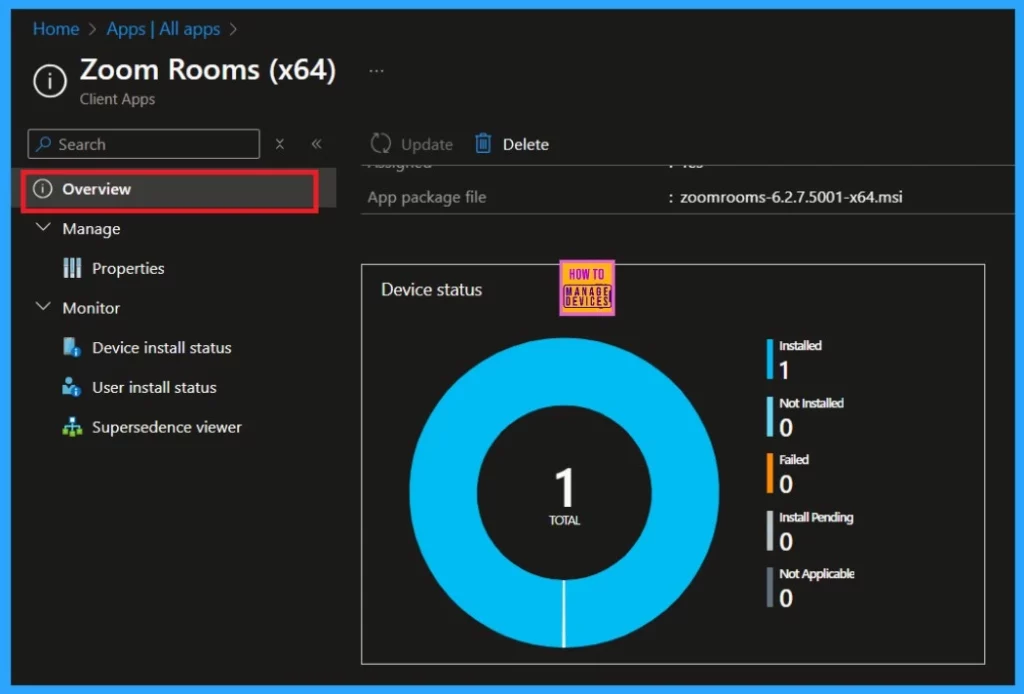Click the Monitor section label
Screen dimensions: 1024x694
[x=91, y=308]
